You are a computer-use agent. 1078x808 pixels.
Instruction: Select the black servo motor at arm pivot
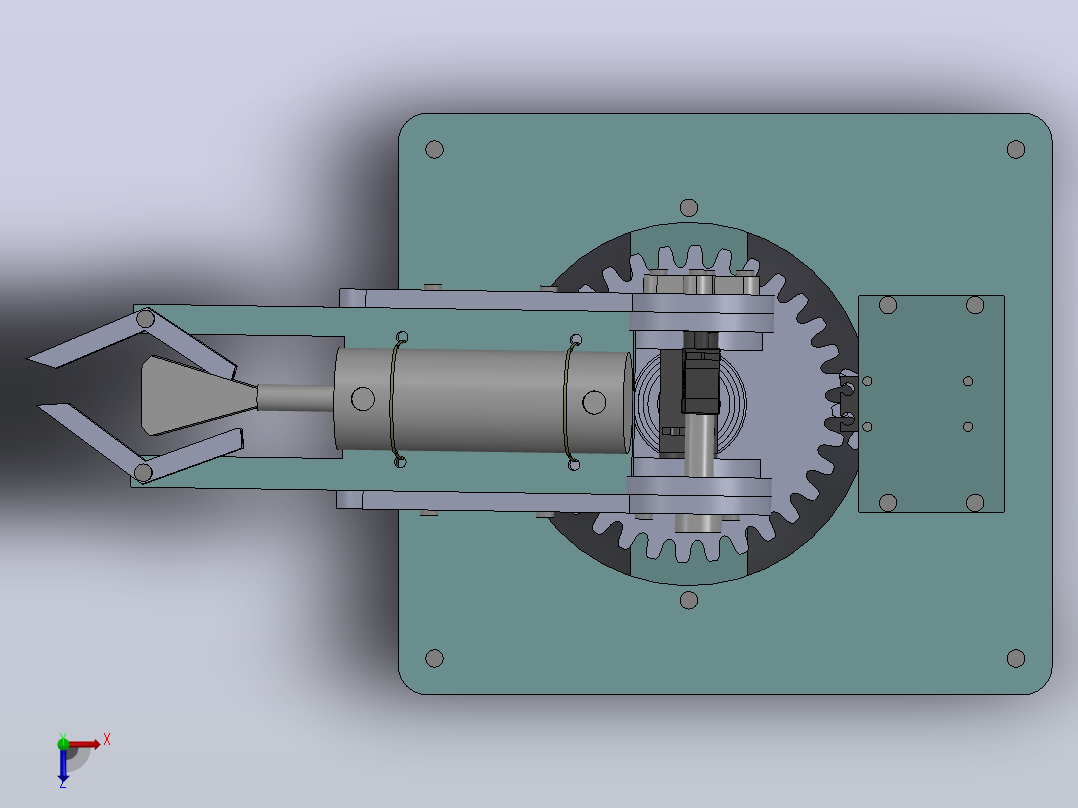tap(701, 380)
